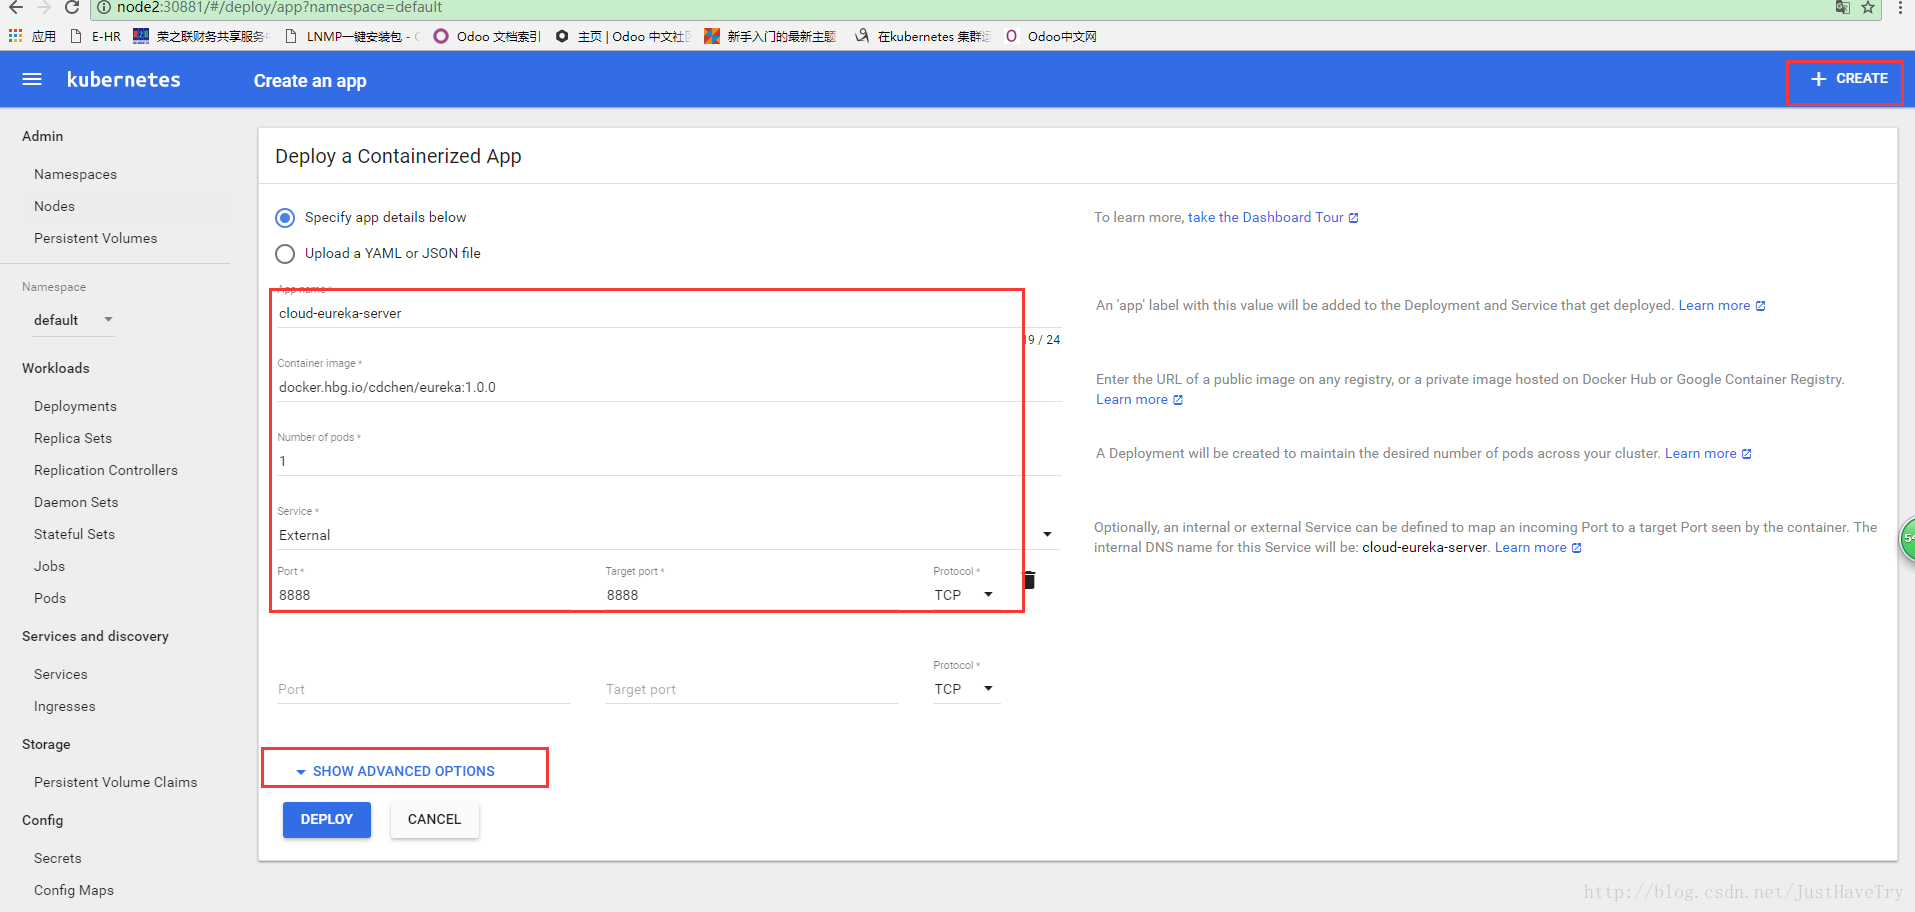Click Learn more link for Service DNS name

click(x=1530, y=547)
